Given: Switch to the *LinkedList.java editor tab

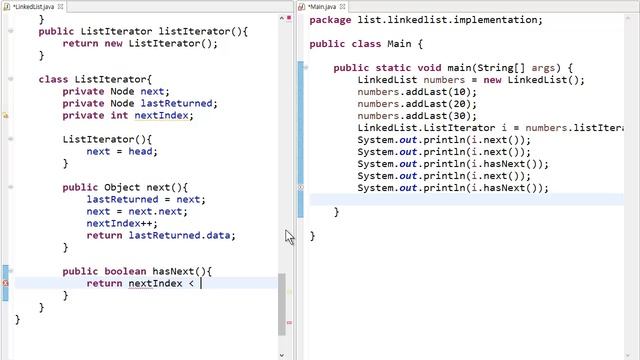Looking at the screenshot, I should pyautogui.click(x=33, y=7).
